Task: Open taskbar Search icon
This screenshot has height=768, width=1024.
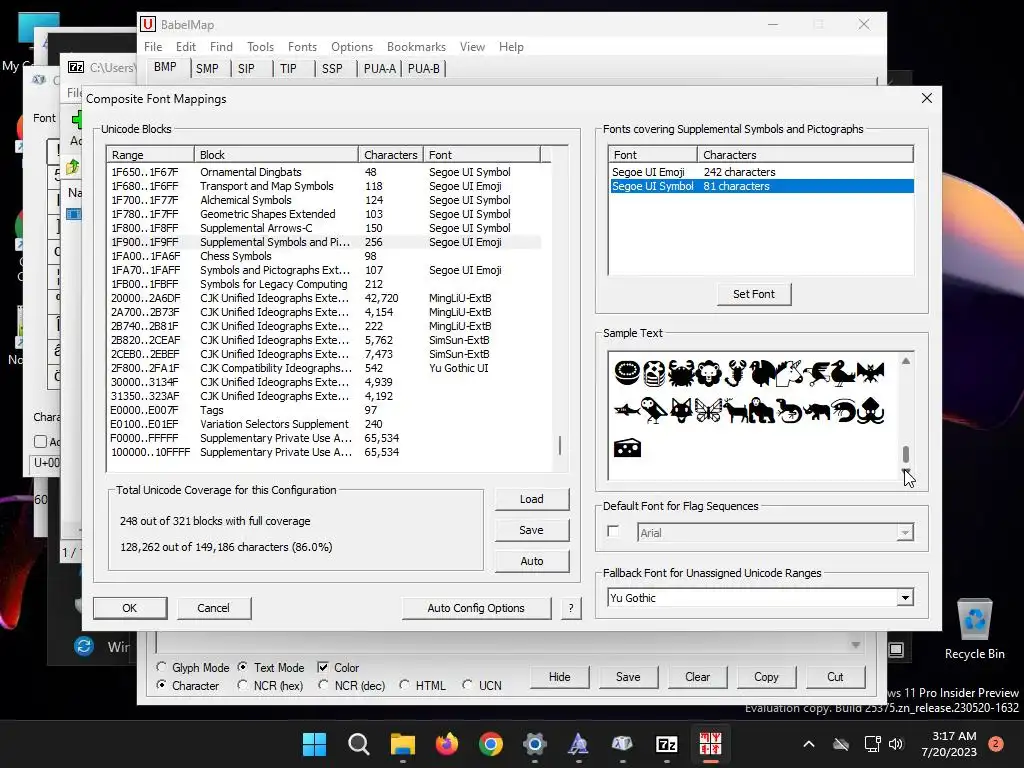Action: coord(359,744)
